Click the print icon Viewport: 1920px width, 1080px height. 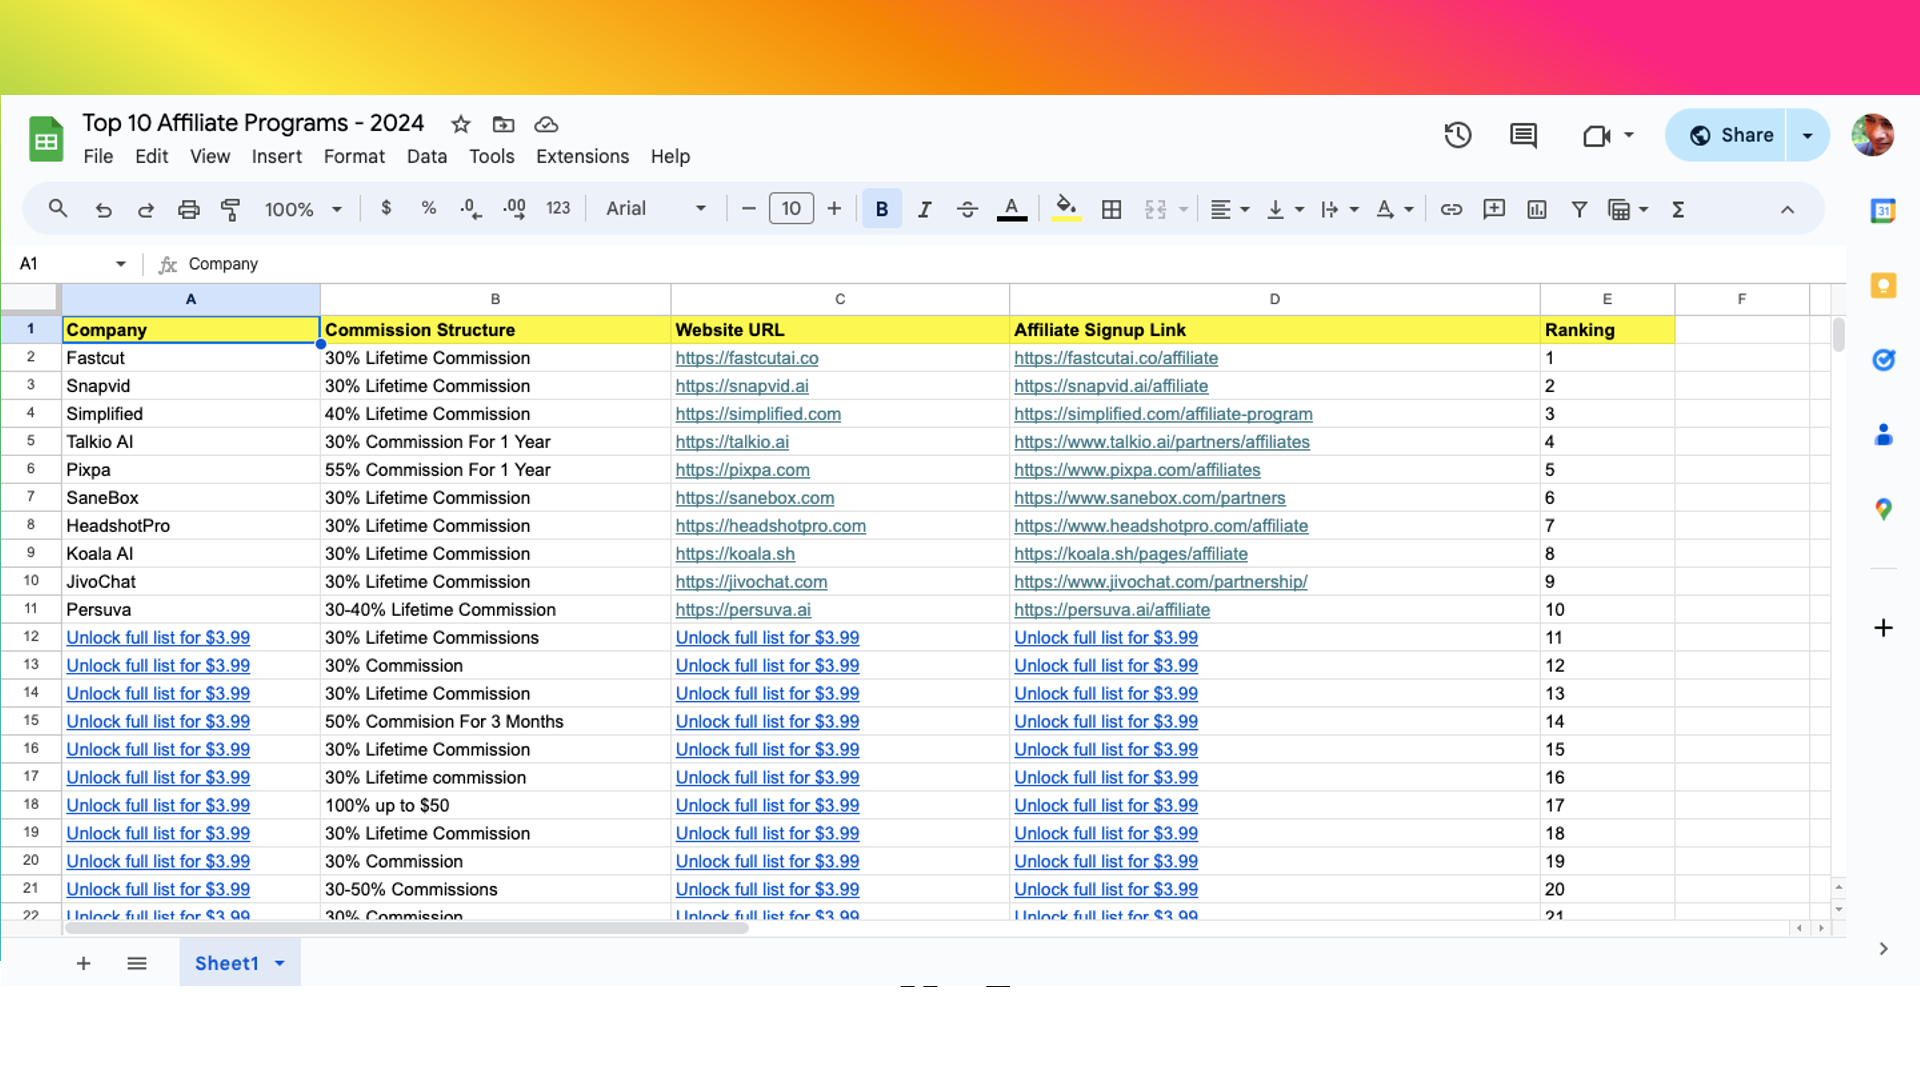point(188,209)
